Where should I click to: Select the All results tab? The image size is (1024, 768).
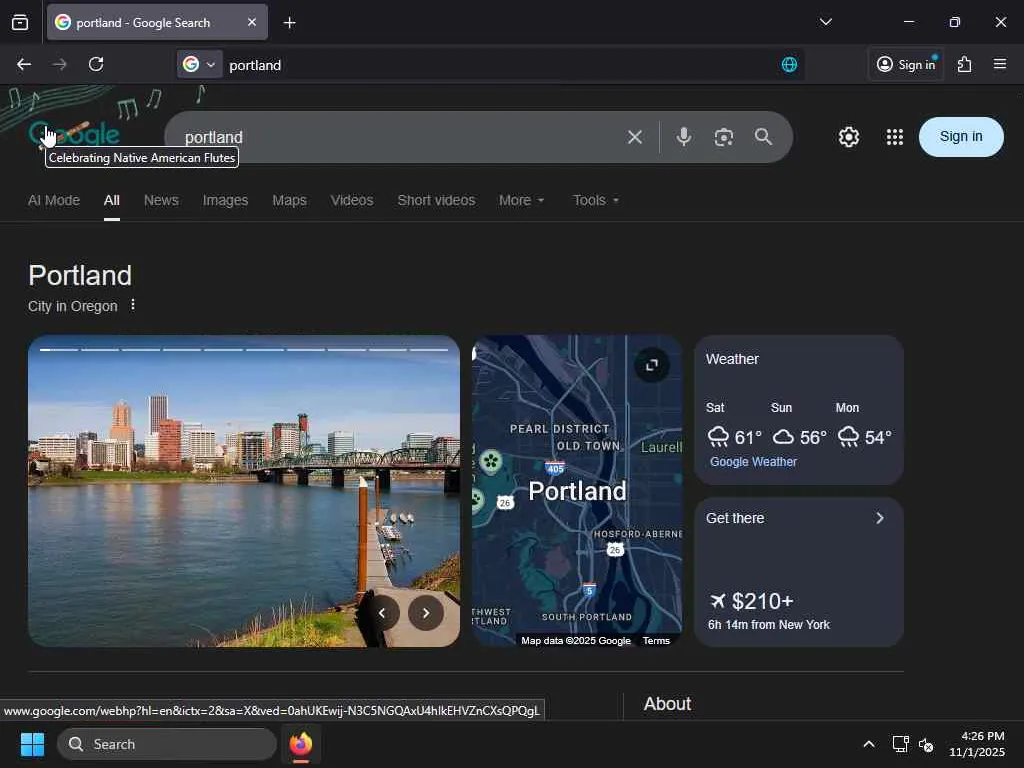(112, 200)
